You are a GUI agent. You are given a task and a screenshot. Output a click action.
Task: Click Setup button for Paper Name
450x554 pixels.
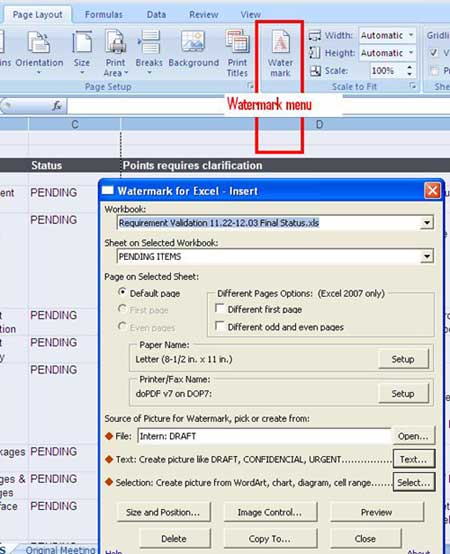point(403,359)
